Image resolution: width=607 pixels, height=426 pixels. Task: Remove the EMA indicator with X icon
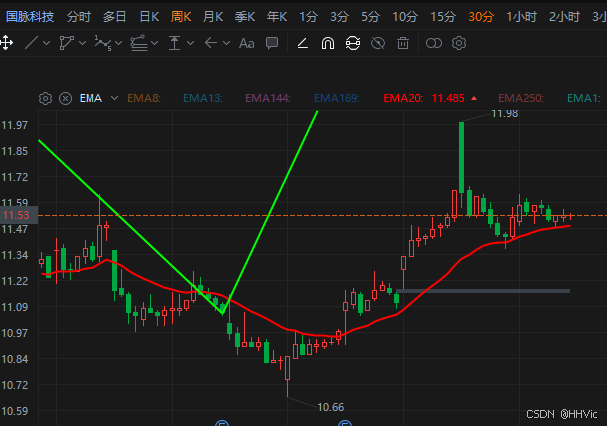coord(65,98)
